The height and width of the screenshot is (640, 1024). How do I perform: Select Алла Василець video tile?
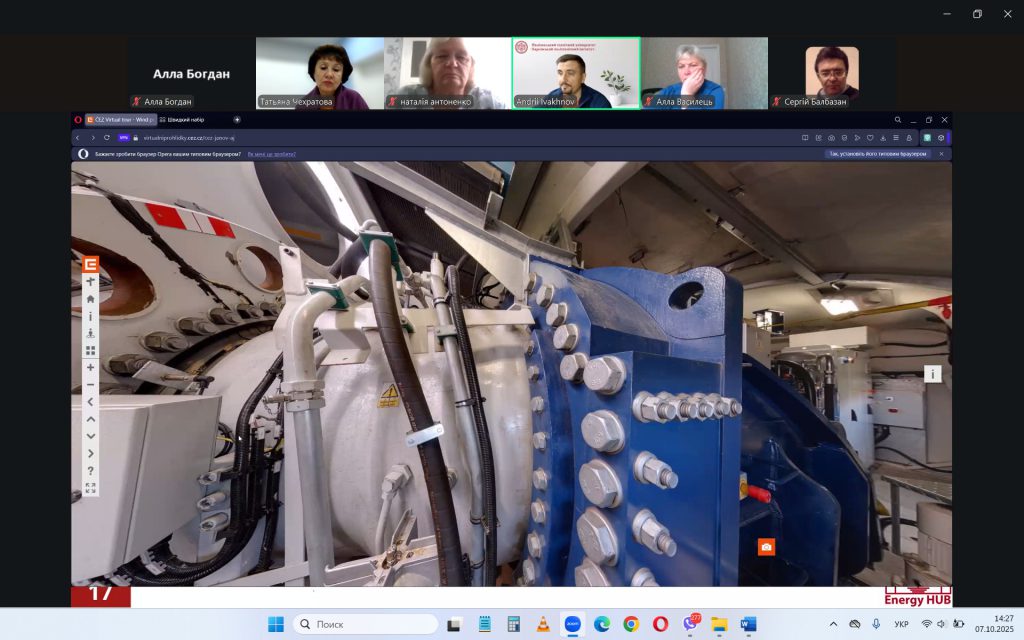tap(704, 73)
